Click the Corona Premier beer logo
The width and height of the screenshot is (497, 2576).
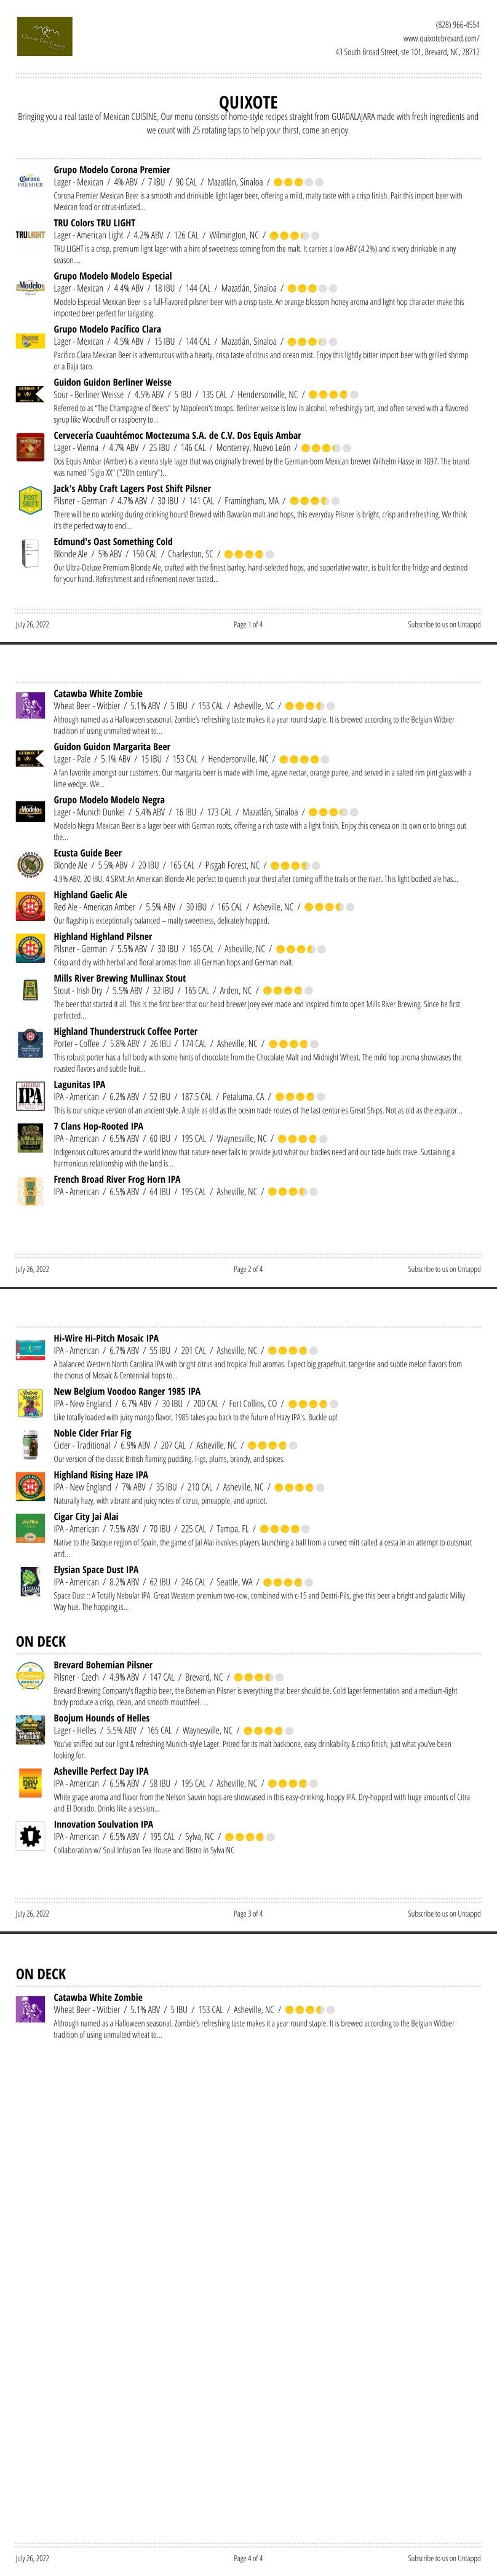click(30, 182)
